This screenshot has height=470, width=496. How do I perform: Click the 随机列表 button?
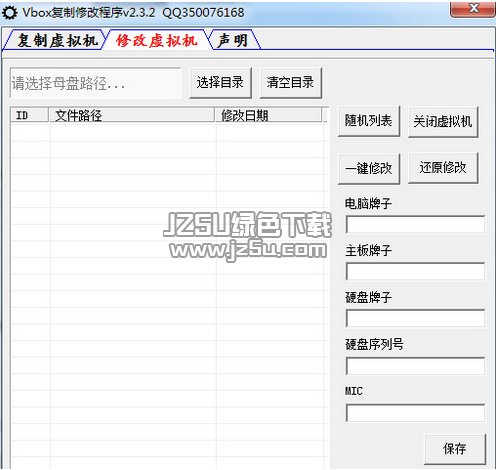[369, 121]
